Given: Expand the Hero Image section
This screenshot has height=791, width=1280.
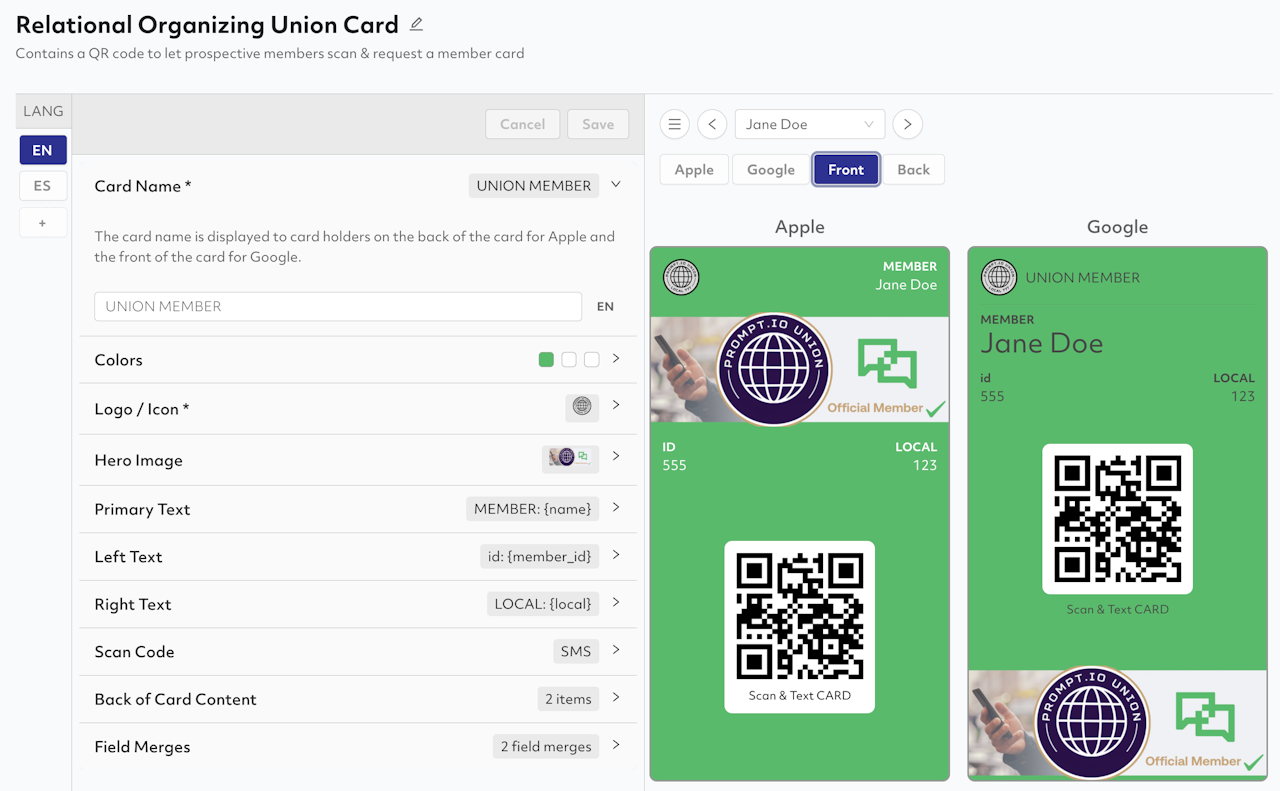Looking at the screenshot, I should tap(616, 456).
